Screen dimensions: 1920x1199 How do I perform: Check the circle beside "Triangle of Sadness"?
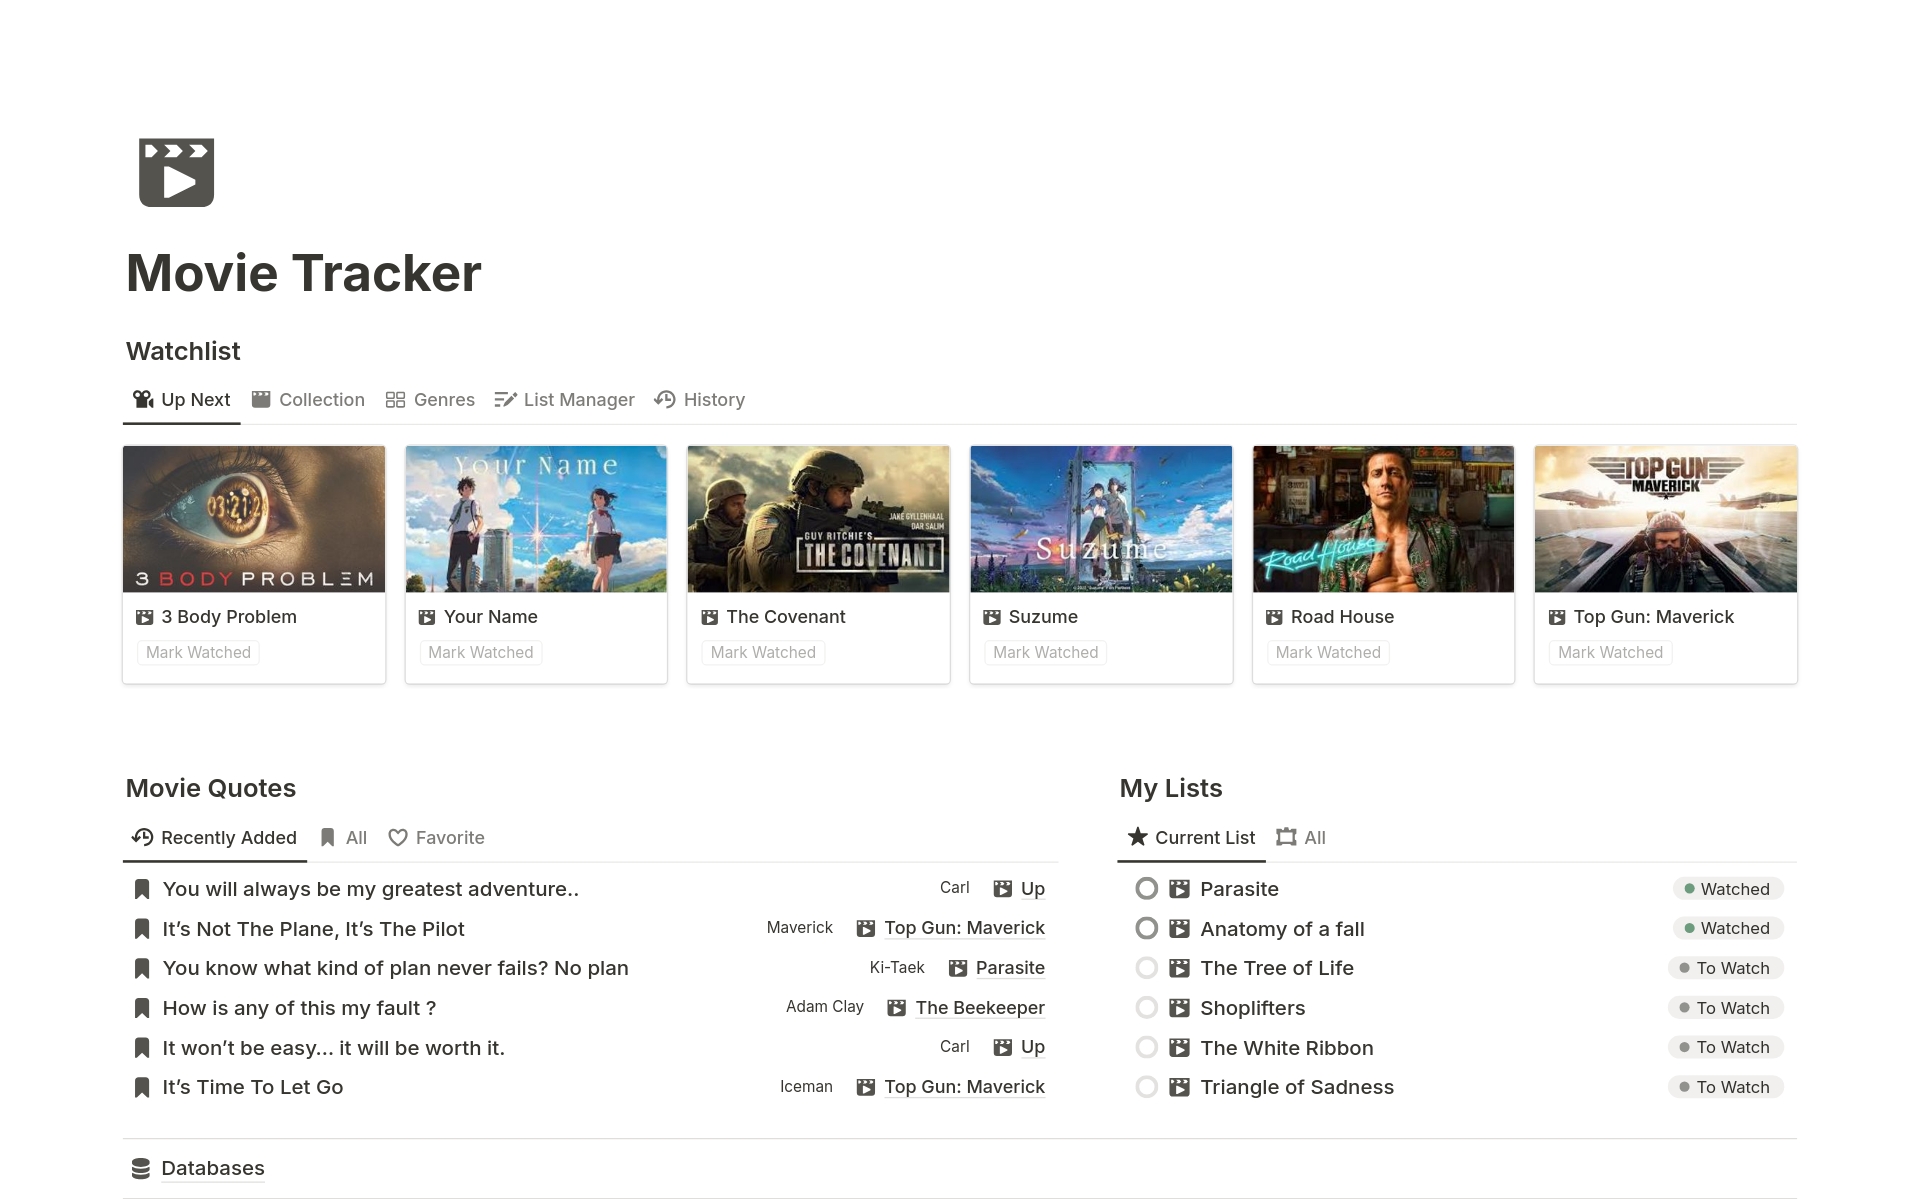point(1147,1087)
